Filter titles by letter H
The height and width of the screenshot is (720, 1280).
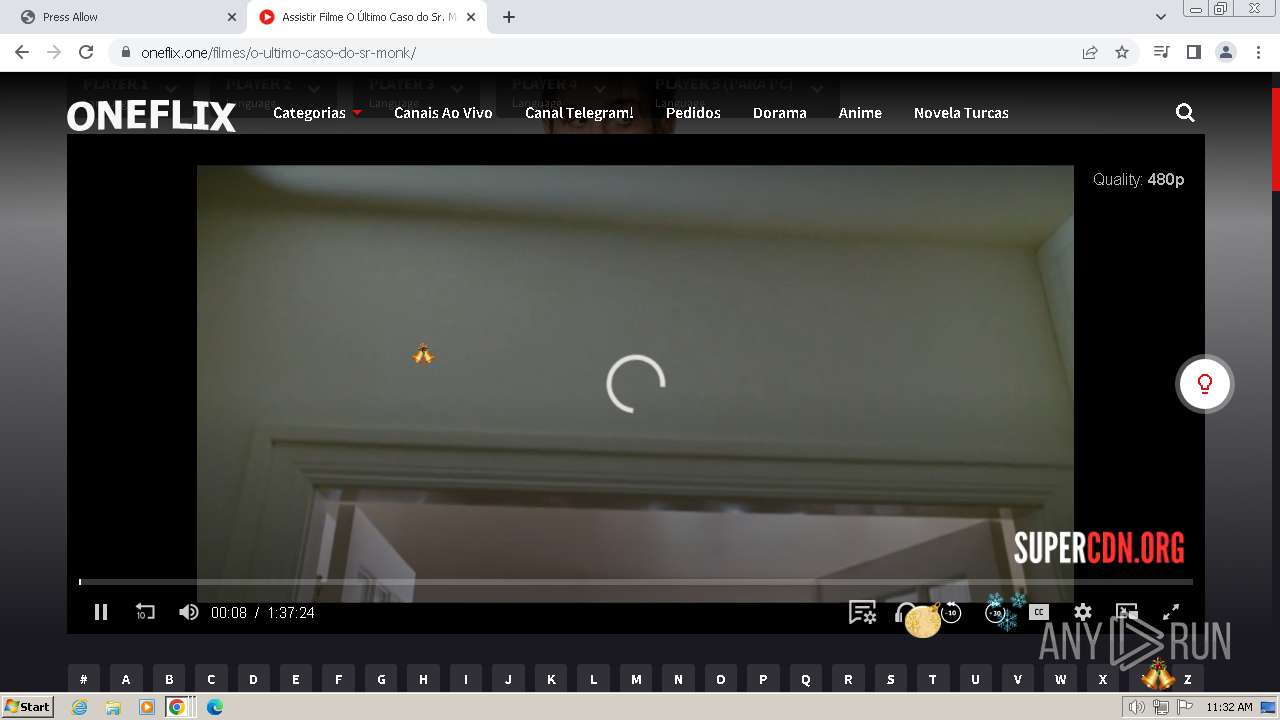tap(423, 679)
